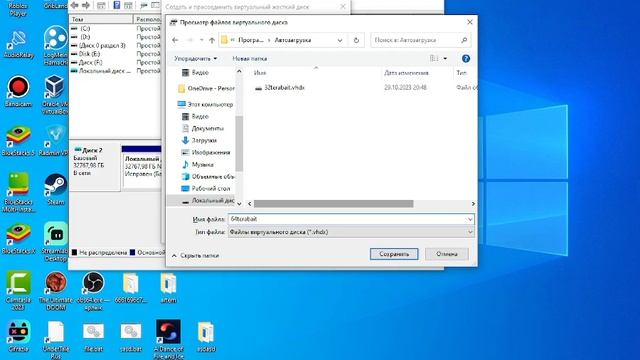Click the Имя файла text field
The image size is (640, 360).
[x=347, y=219]
